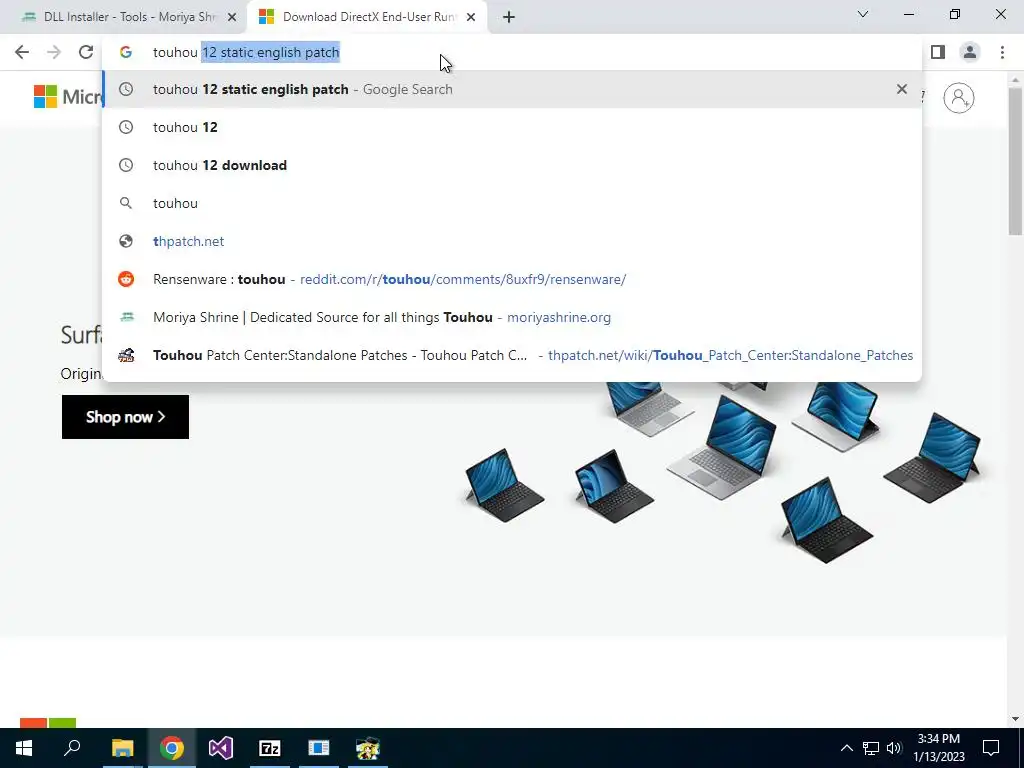Click the globe icon next to thpatch.net
Viewport: 1024px width, 768px height.
coord(125,241)
